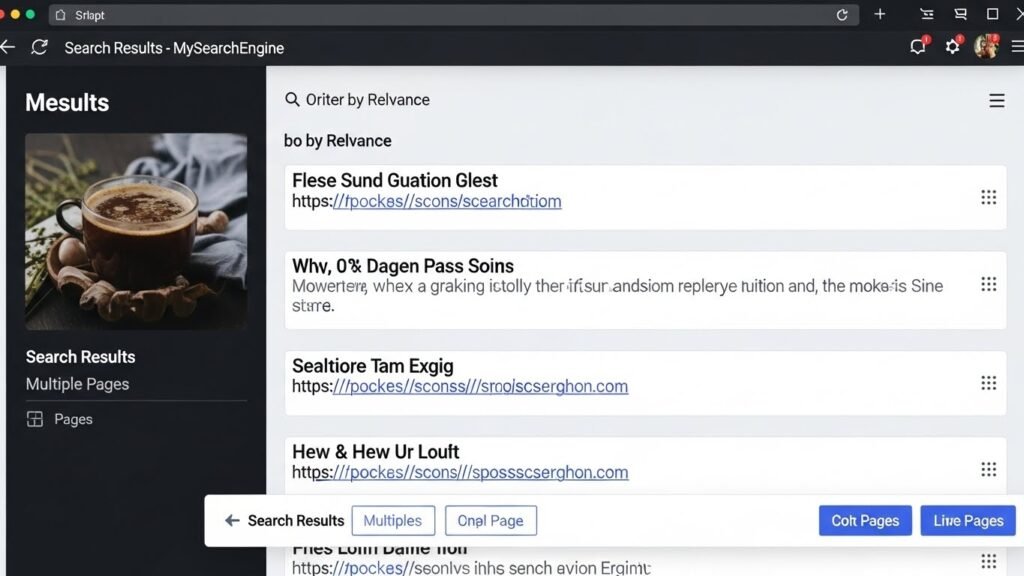The width and height of the screenshot is (1024, 576).
Task: Open grid options for Flese Sund Guation Glest result
Action: (x=988, y=198)
